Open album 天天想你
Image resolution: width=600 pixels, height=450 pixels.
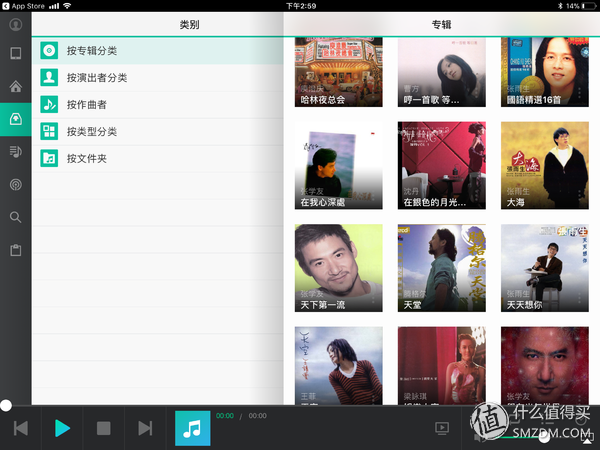pos(545,268)
